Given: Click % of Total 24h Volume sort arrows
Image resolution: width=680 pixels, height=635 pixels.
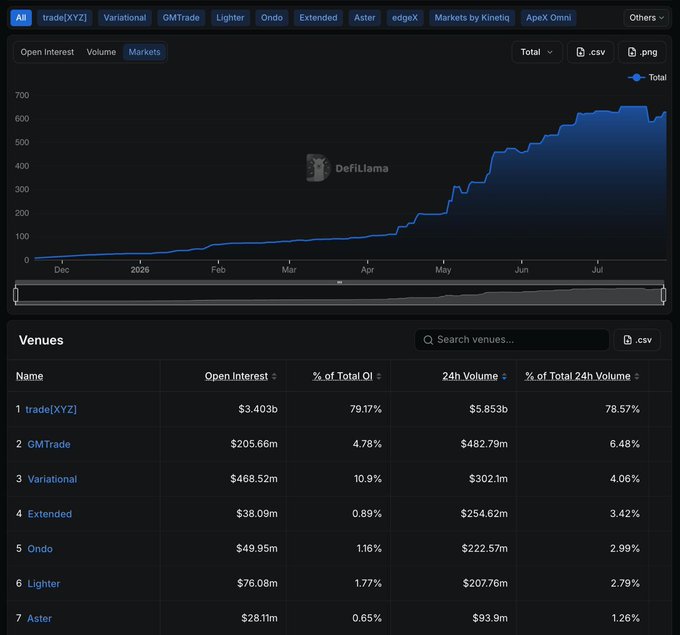Looking at the screenshot, I should (637, 376).
